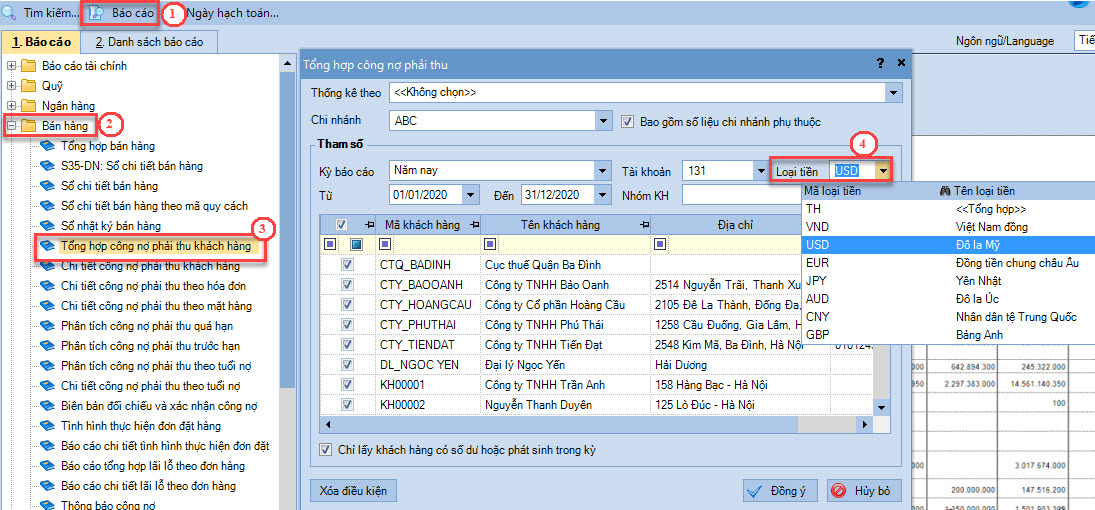Click book icon beside S35-DN: Sổ chi tiết bán hàng
The height and width of the screenshot is (510, 1095).
(47, 166)
